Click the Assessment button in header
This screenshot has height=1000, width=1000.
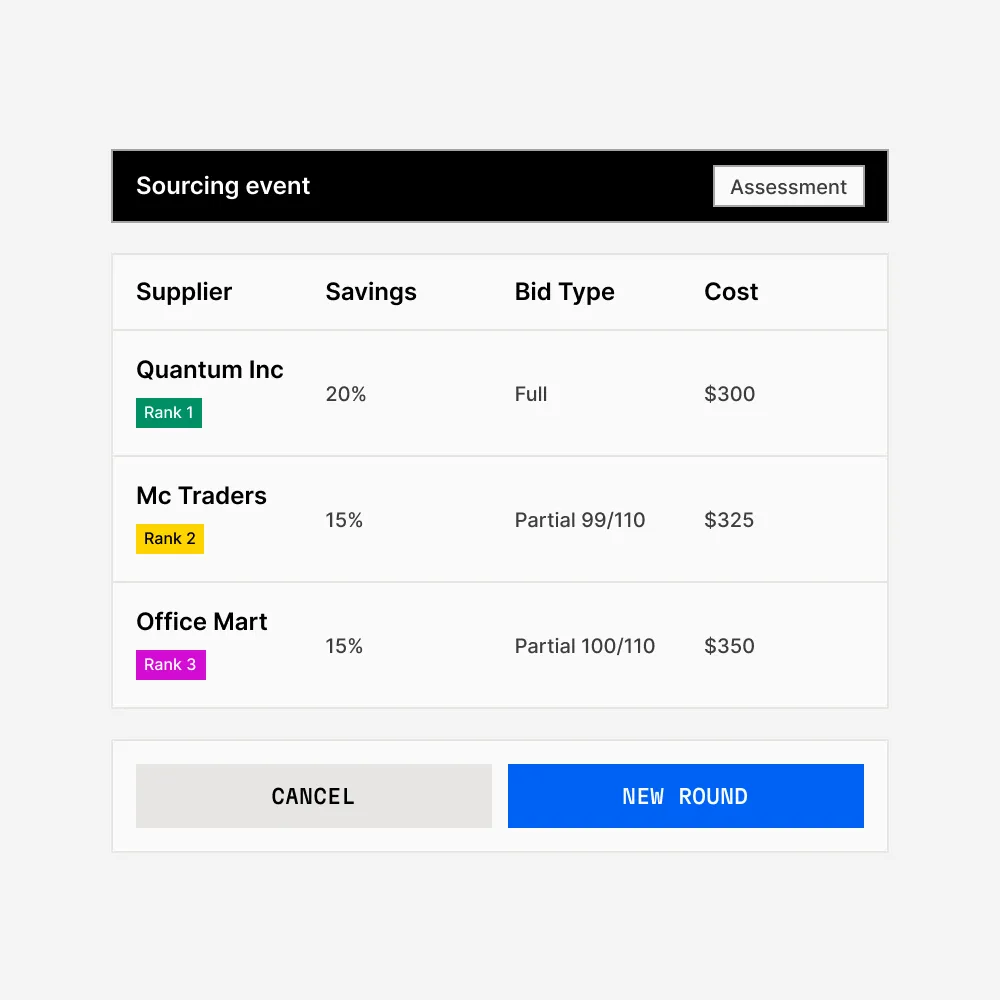[788, 187]
